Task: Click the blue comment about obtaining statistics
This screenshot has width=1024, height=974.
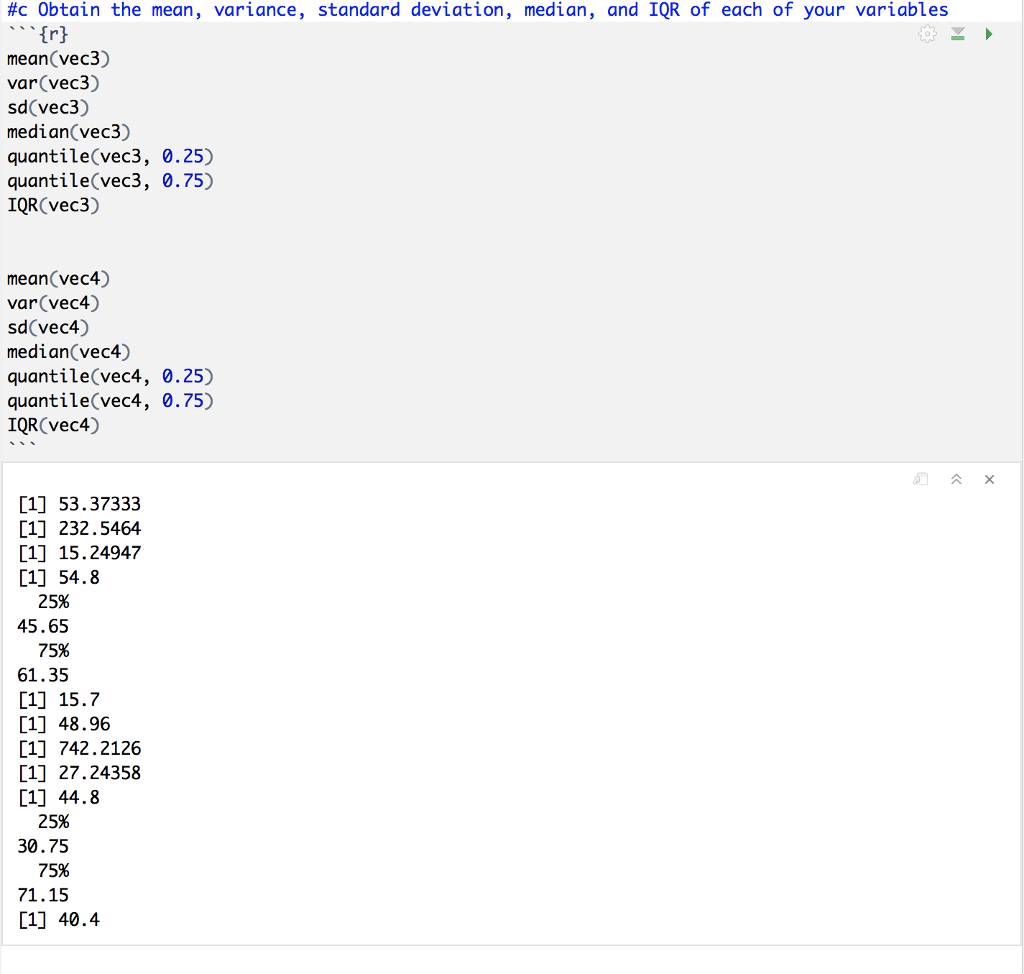Action: [x=477, y=10]
